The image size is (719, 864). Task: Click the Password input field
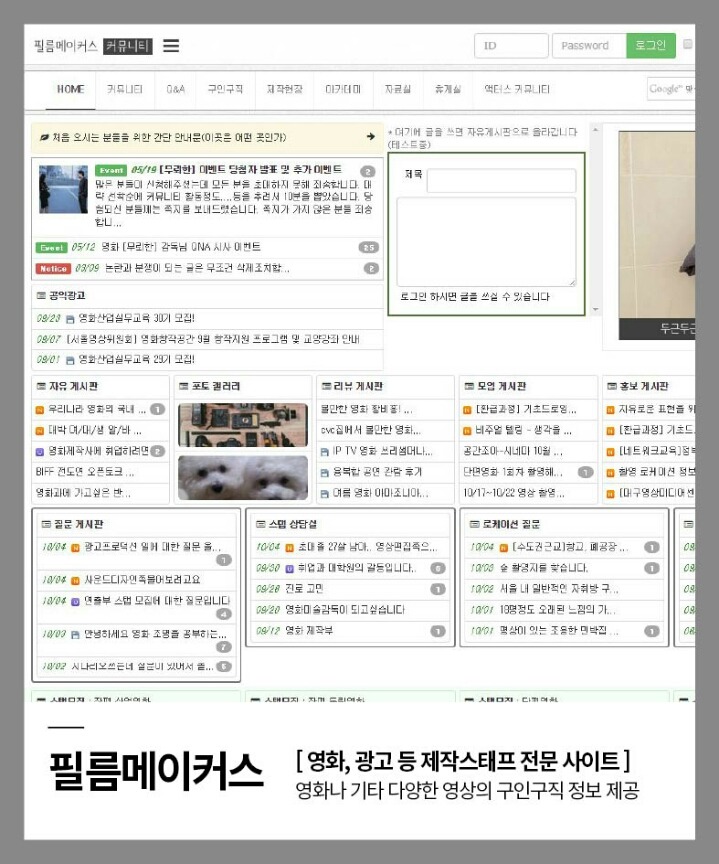pyautogui.click(x=589, y=46)
